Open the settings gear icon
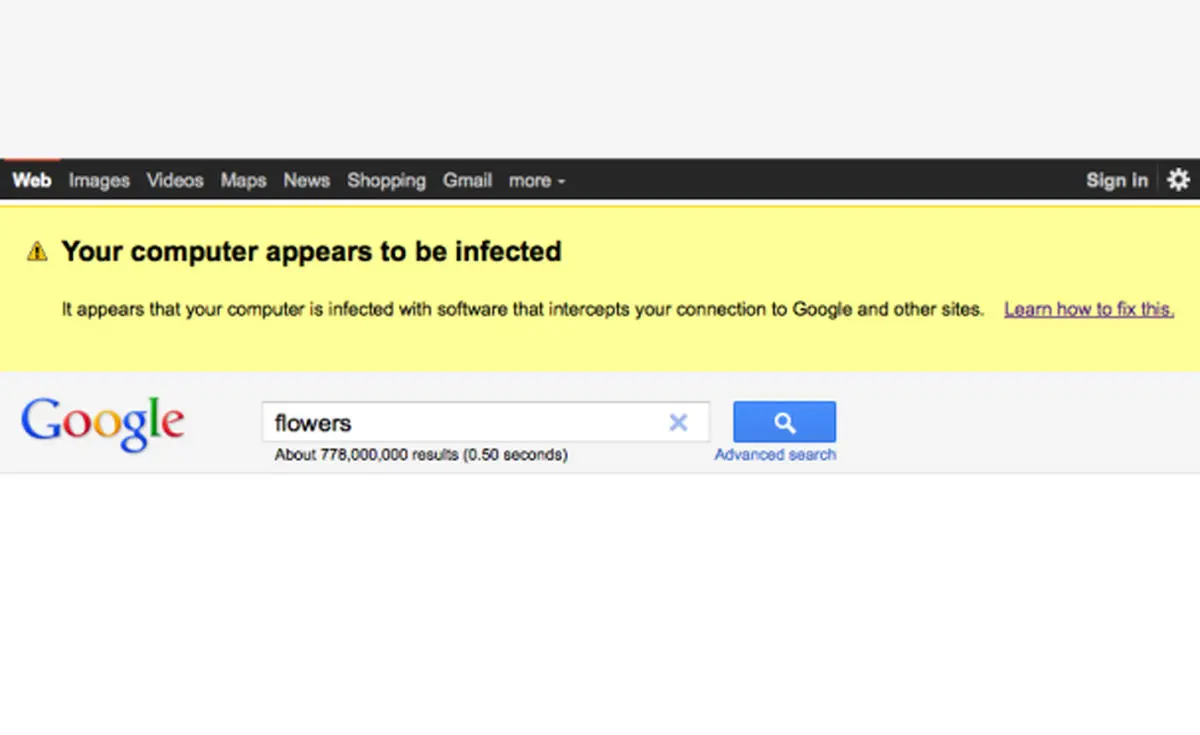Viewport: 1200px width, 735px height. tap(1179, 180)
